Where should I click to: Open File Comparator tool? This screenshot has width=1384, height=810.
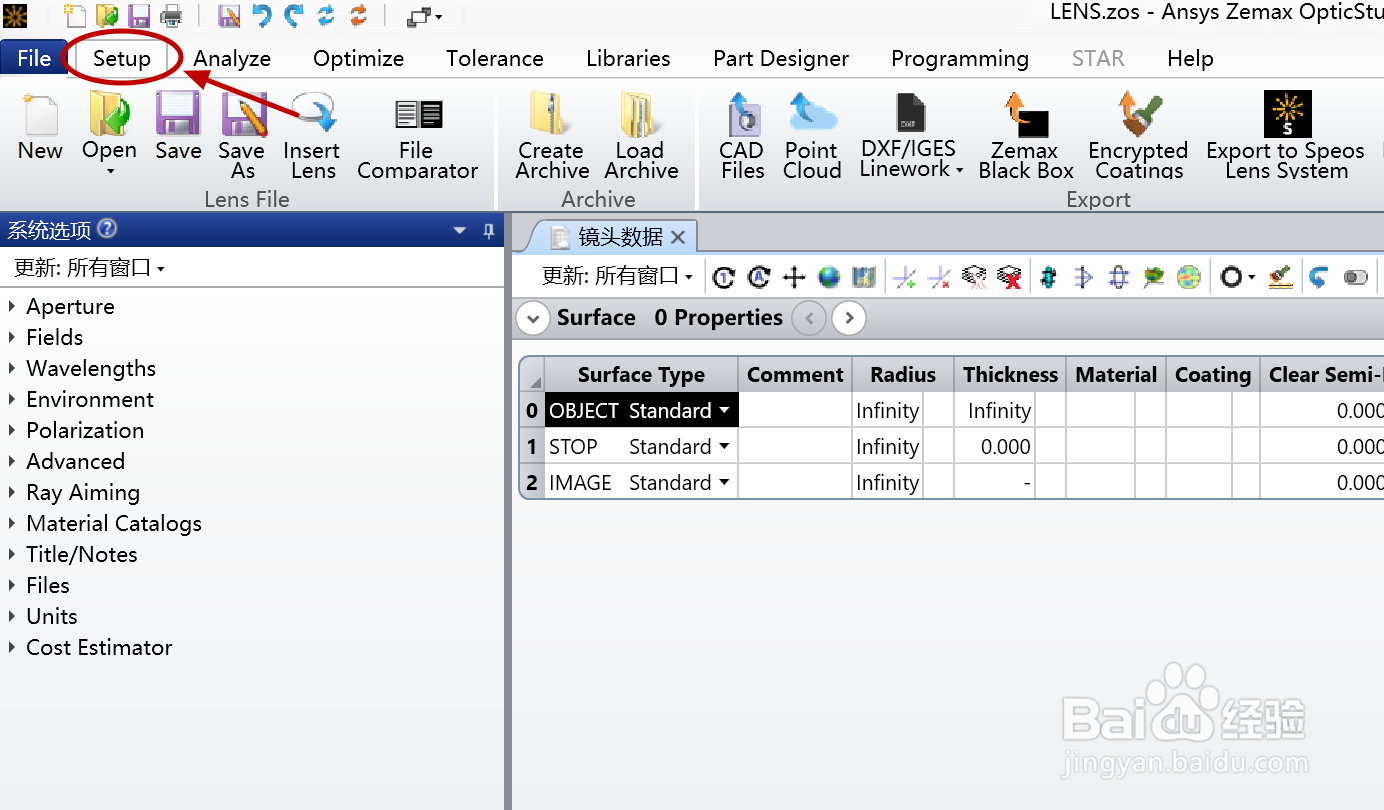point(417,139)
